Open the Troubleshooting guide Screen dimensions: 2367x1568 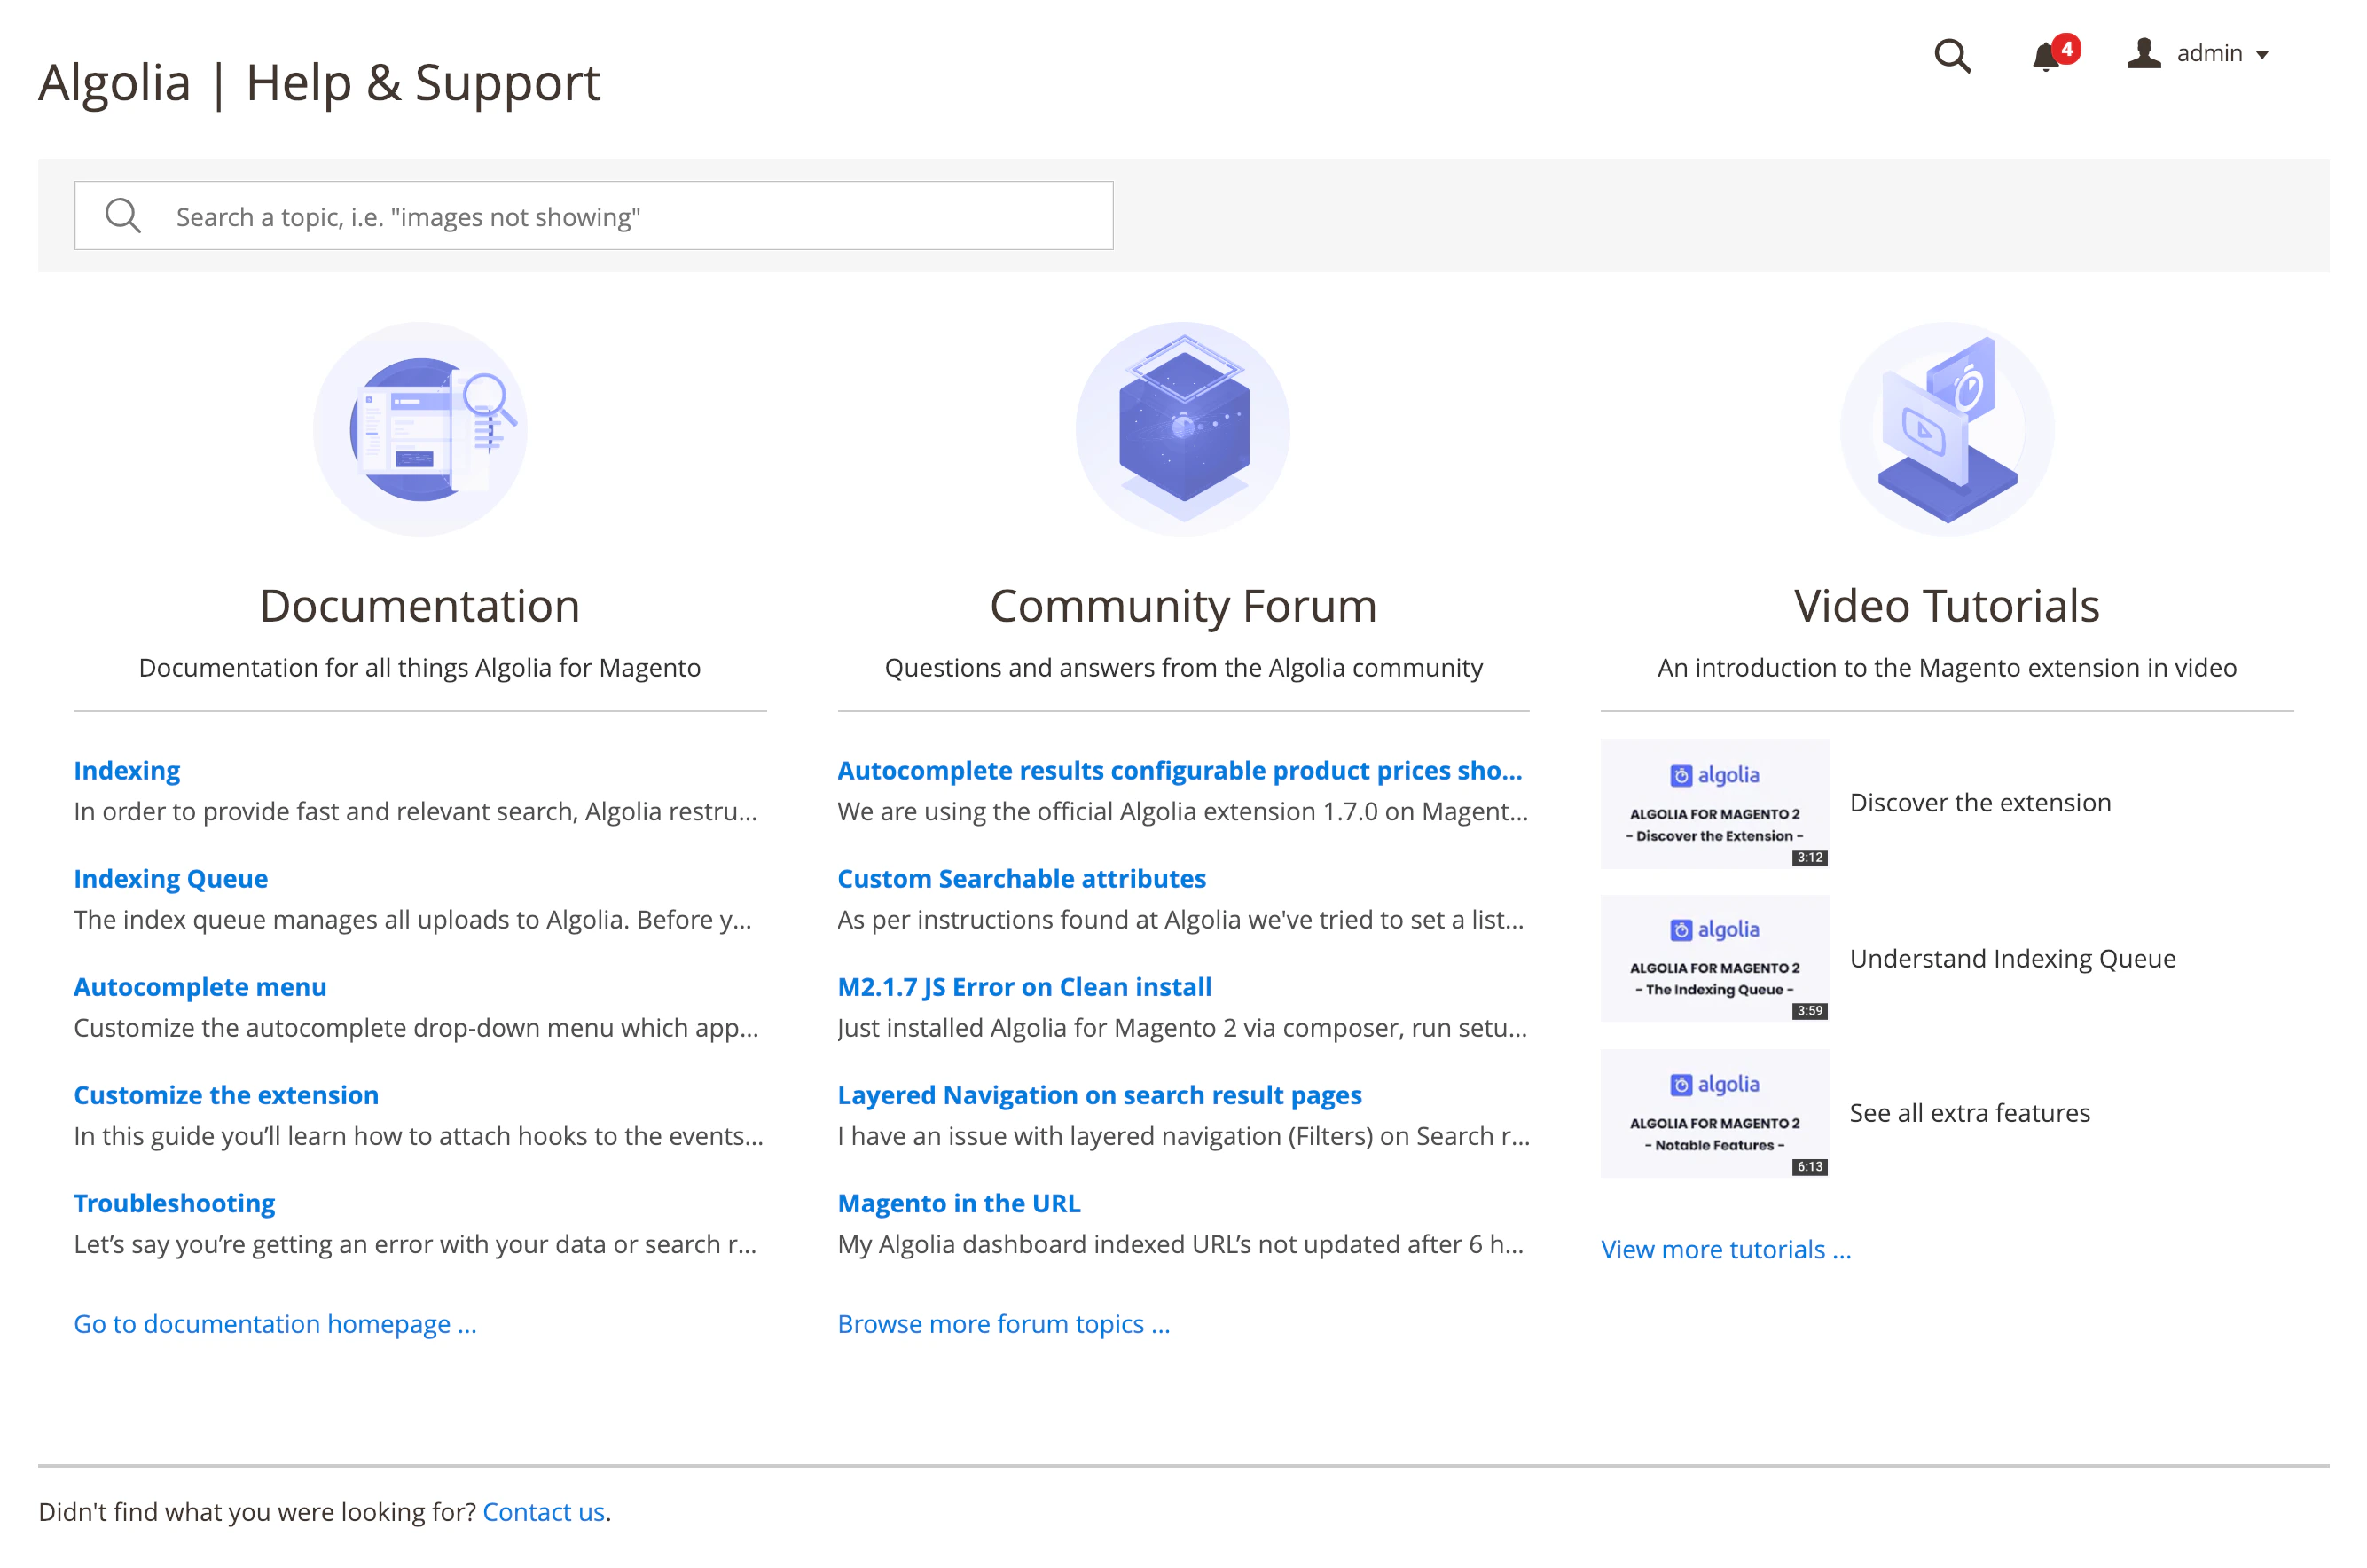coord(174,1203)
